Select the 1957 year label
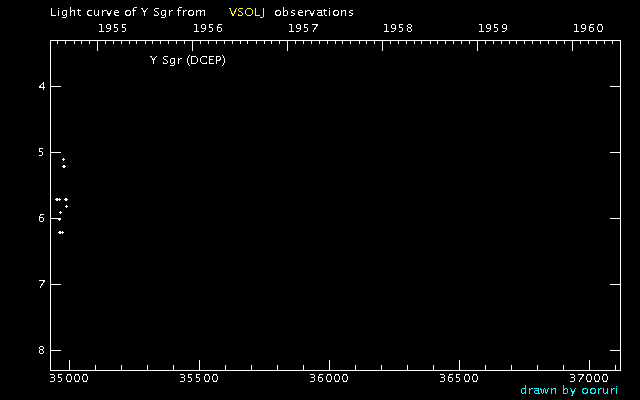Image resolution: width=640 pixels, height=400 pixels. 303,28
